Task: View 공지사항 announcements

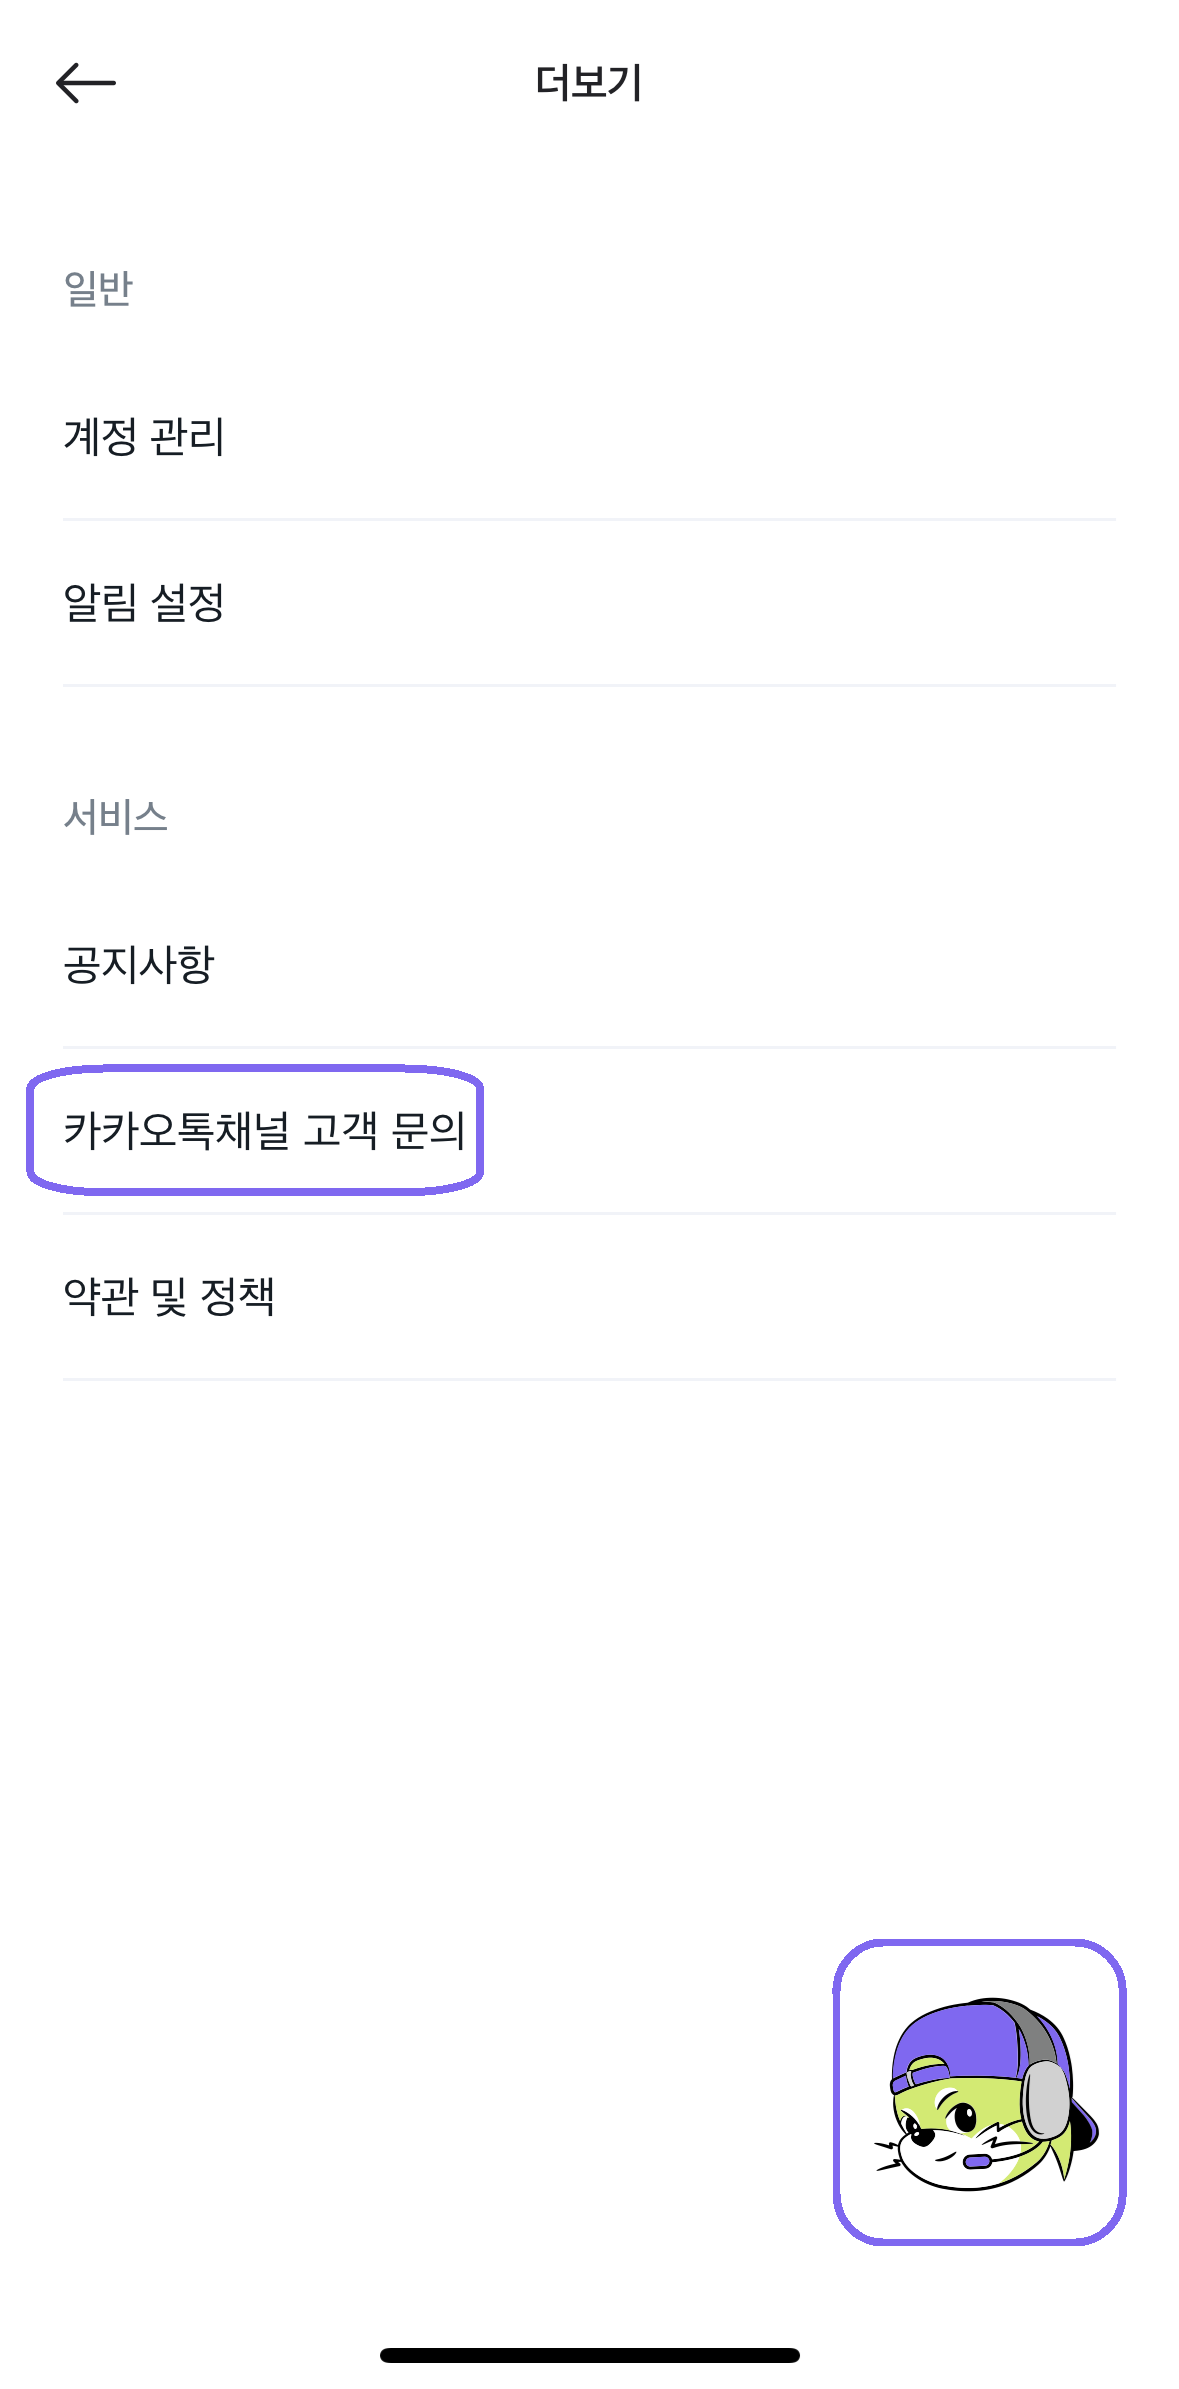Action: click(589, 965)
